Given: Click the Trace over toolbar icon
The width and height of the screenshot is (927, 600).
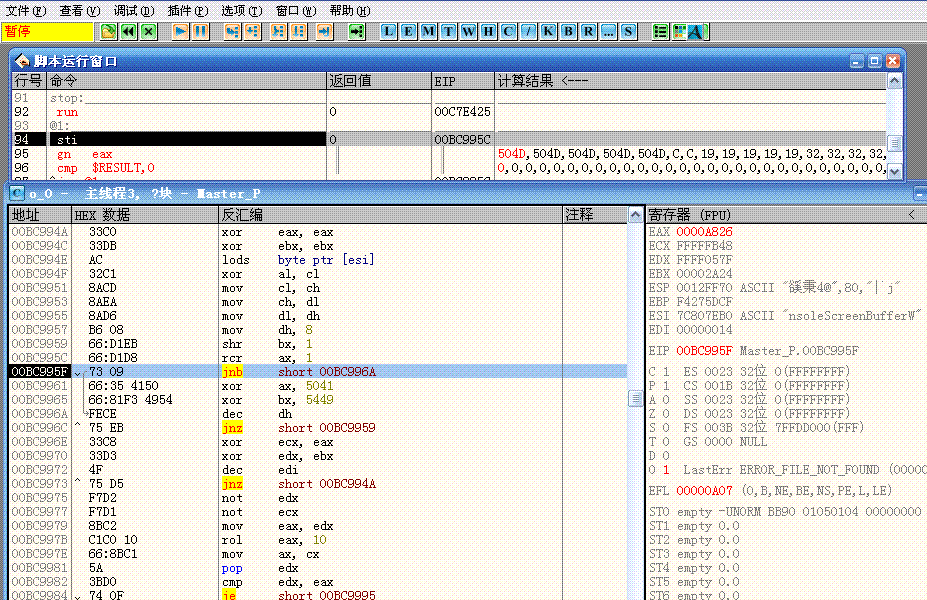Looking at the screenshot, I should [299, 31].
